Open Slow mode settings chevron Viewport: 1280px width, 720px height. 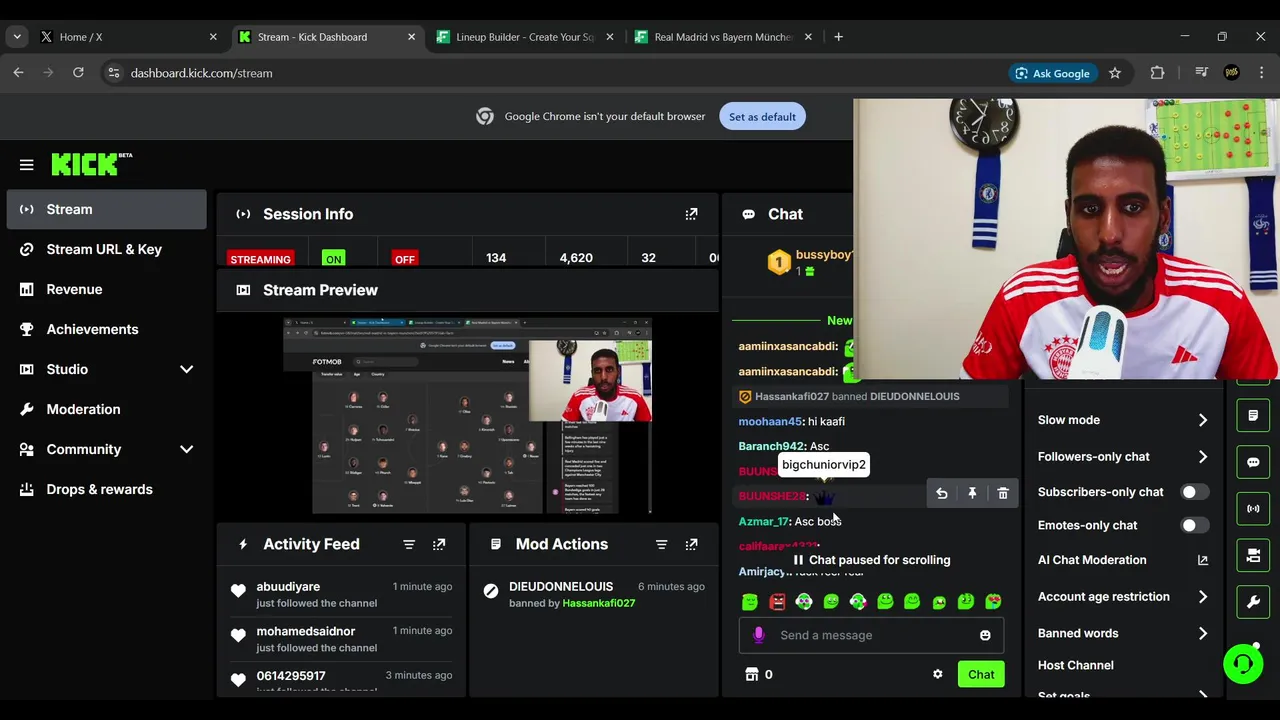[x=1203, y=420]
